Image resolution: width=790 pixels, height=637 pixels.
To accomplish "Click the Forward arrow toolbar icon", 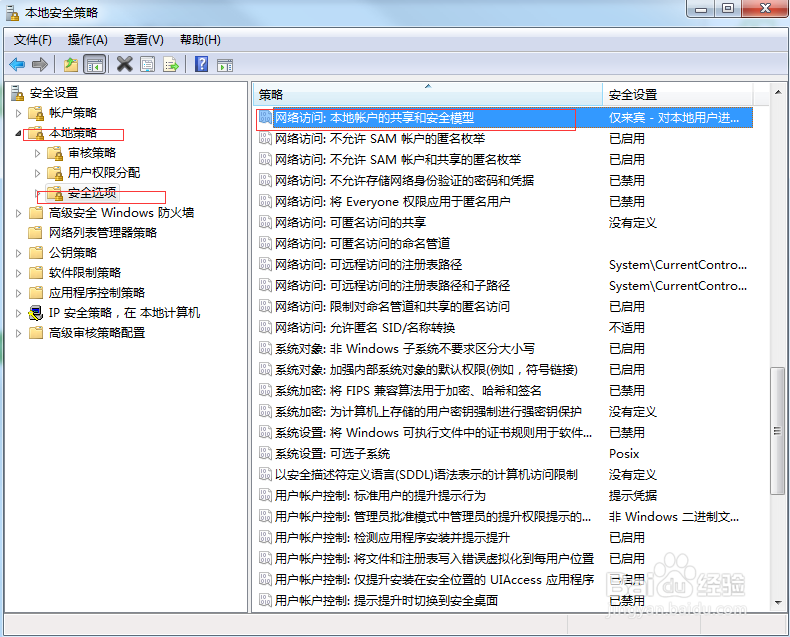I will coord(40,65).
